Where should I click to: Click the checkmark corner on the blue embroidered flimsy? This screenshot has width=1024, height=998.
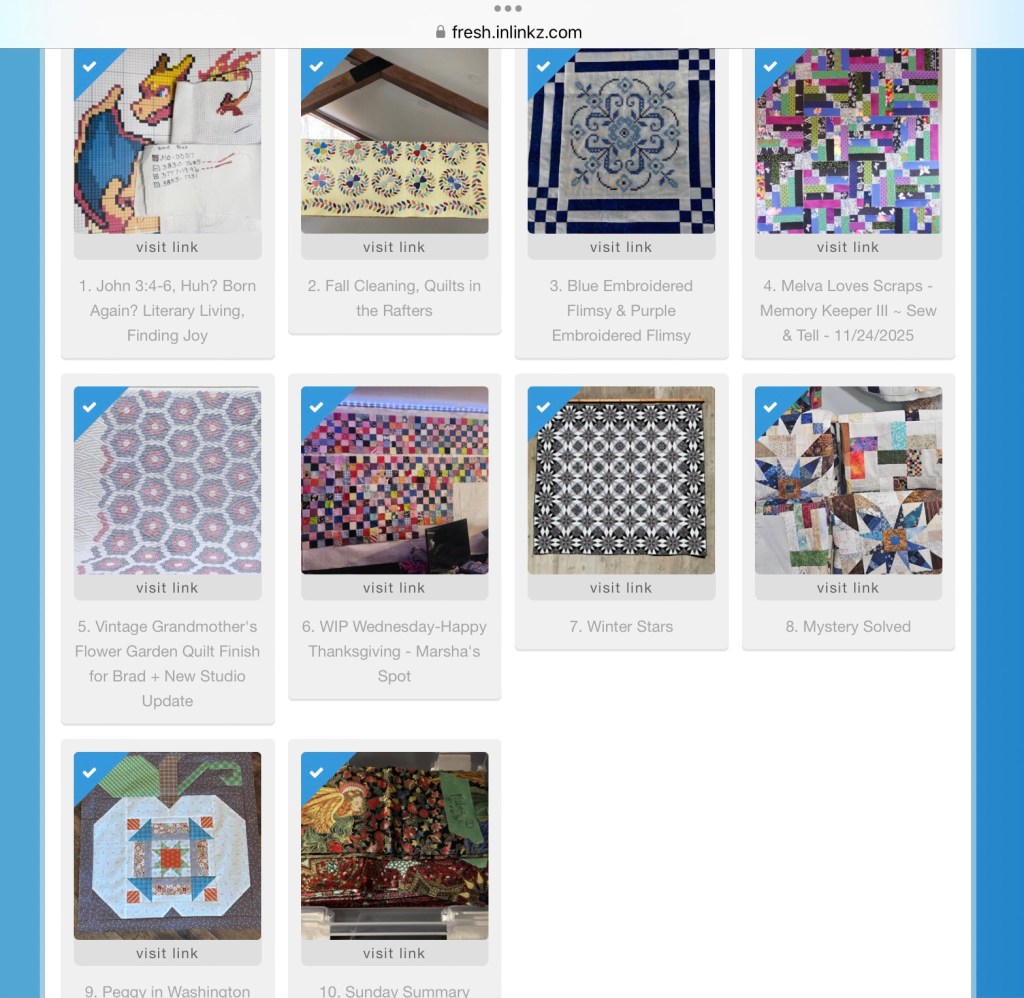(543, 66)
